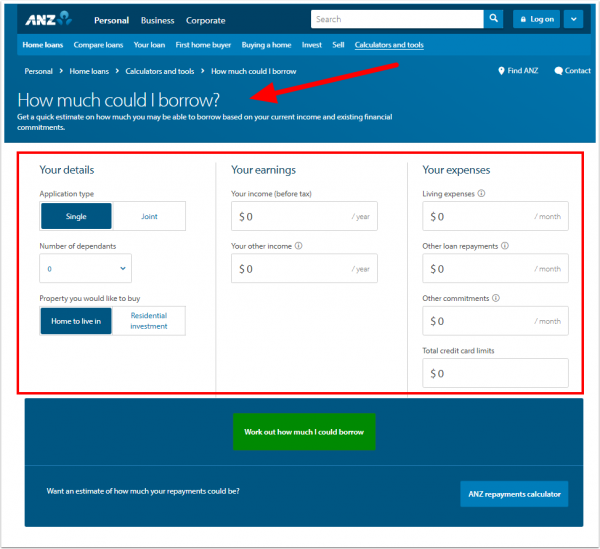Viewport: 600px width, 549px height.
Task: Click How much could I borrow breadcrumb
Action: tap(254, 71)
